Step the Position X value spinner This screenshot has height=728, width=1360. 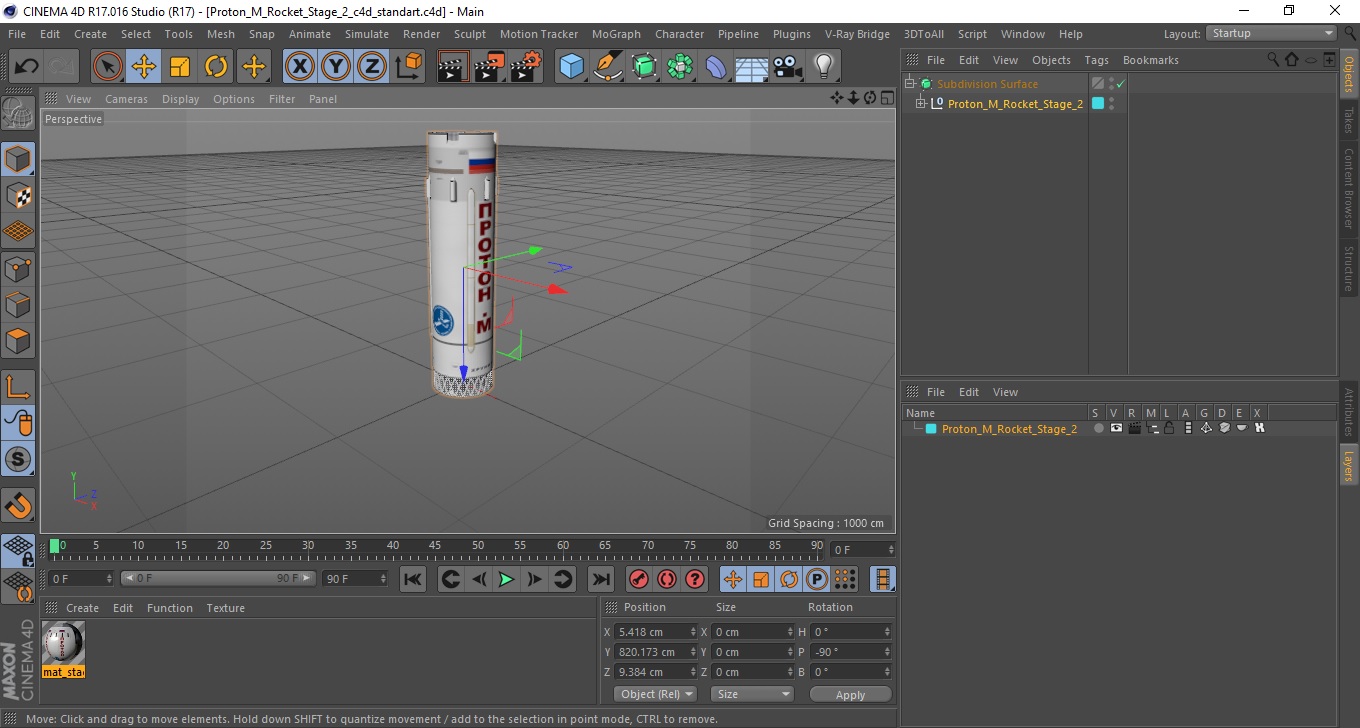click(x=694, y=632)
